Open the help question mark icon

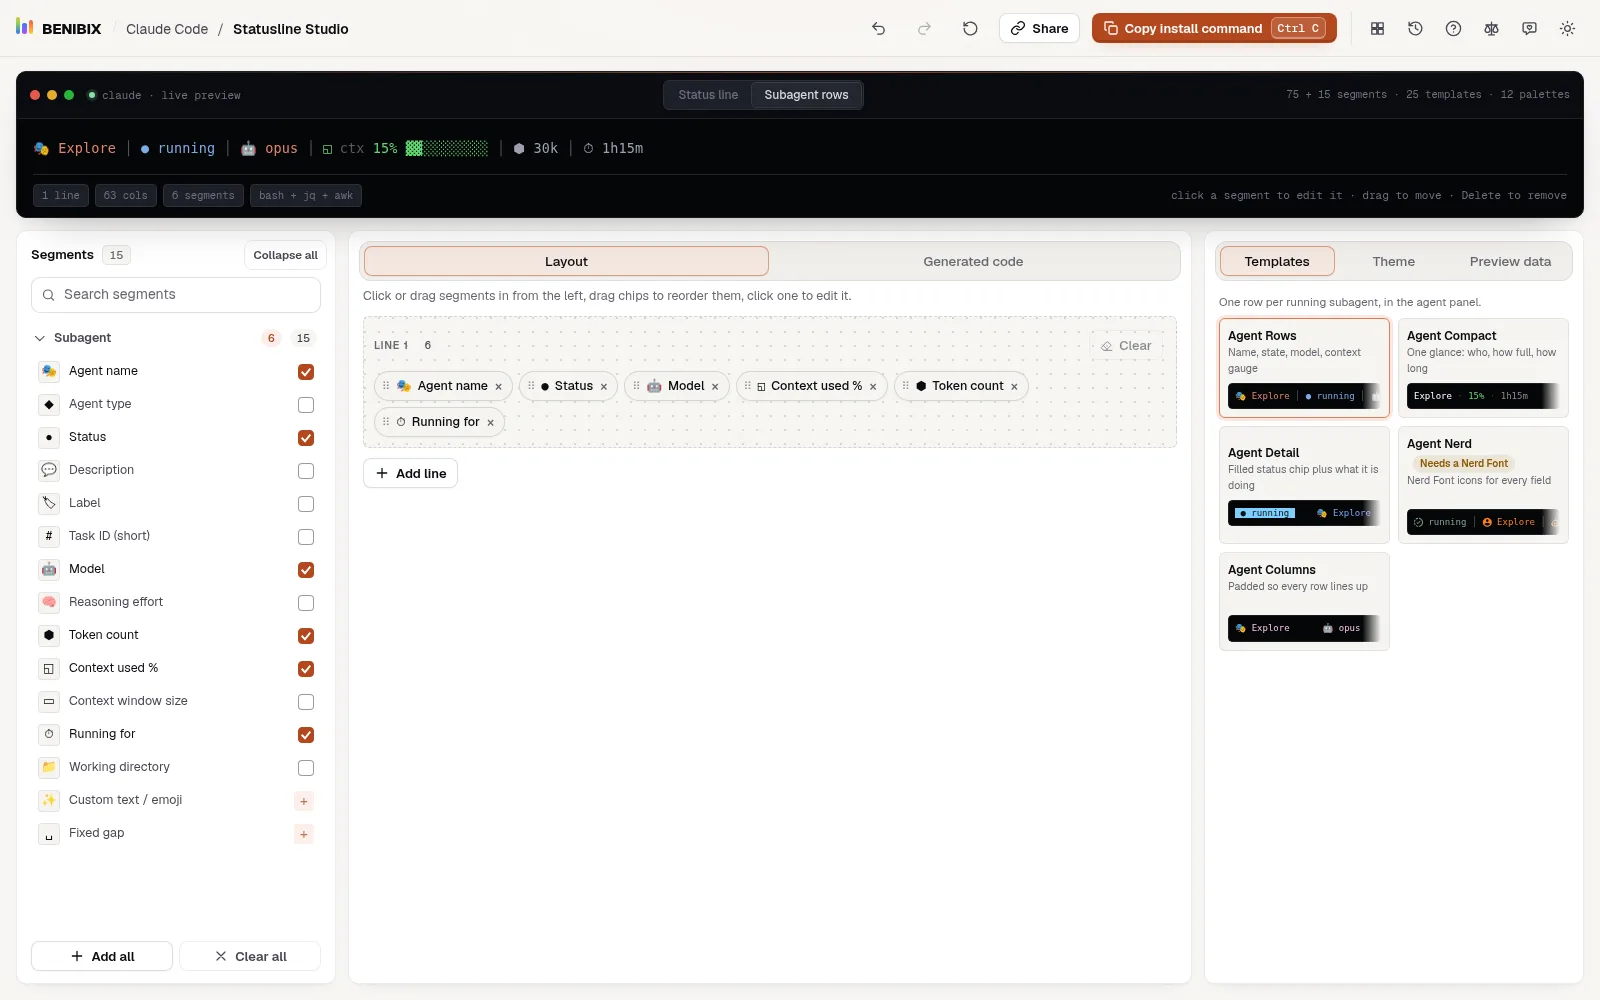coord(1453,28)
